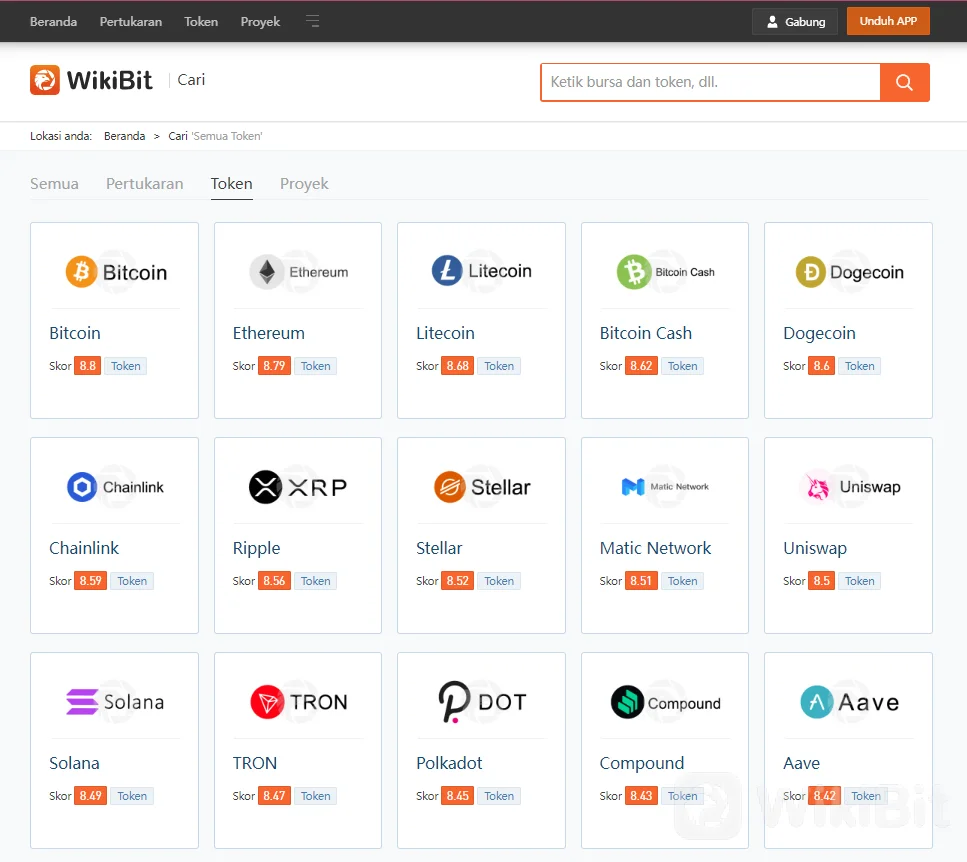This screenshot has width=967, height=862.
Task: Click the Solana logo image
Action: click(x=115, y=702)
